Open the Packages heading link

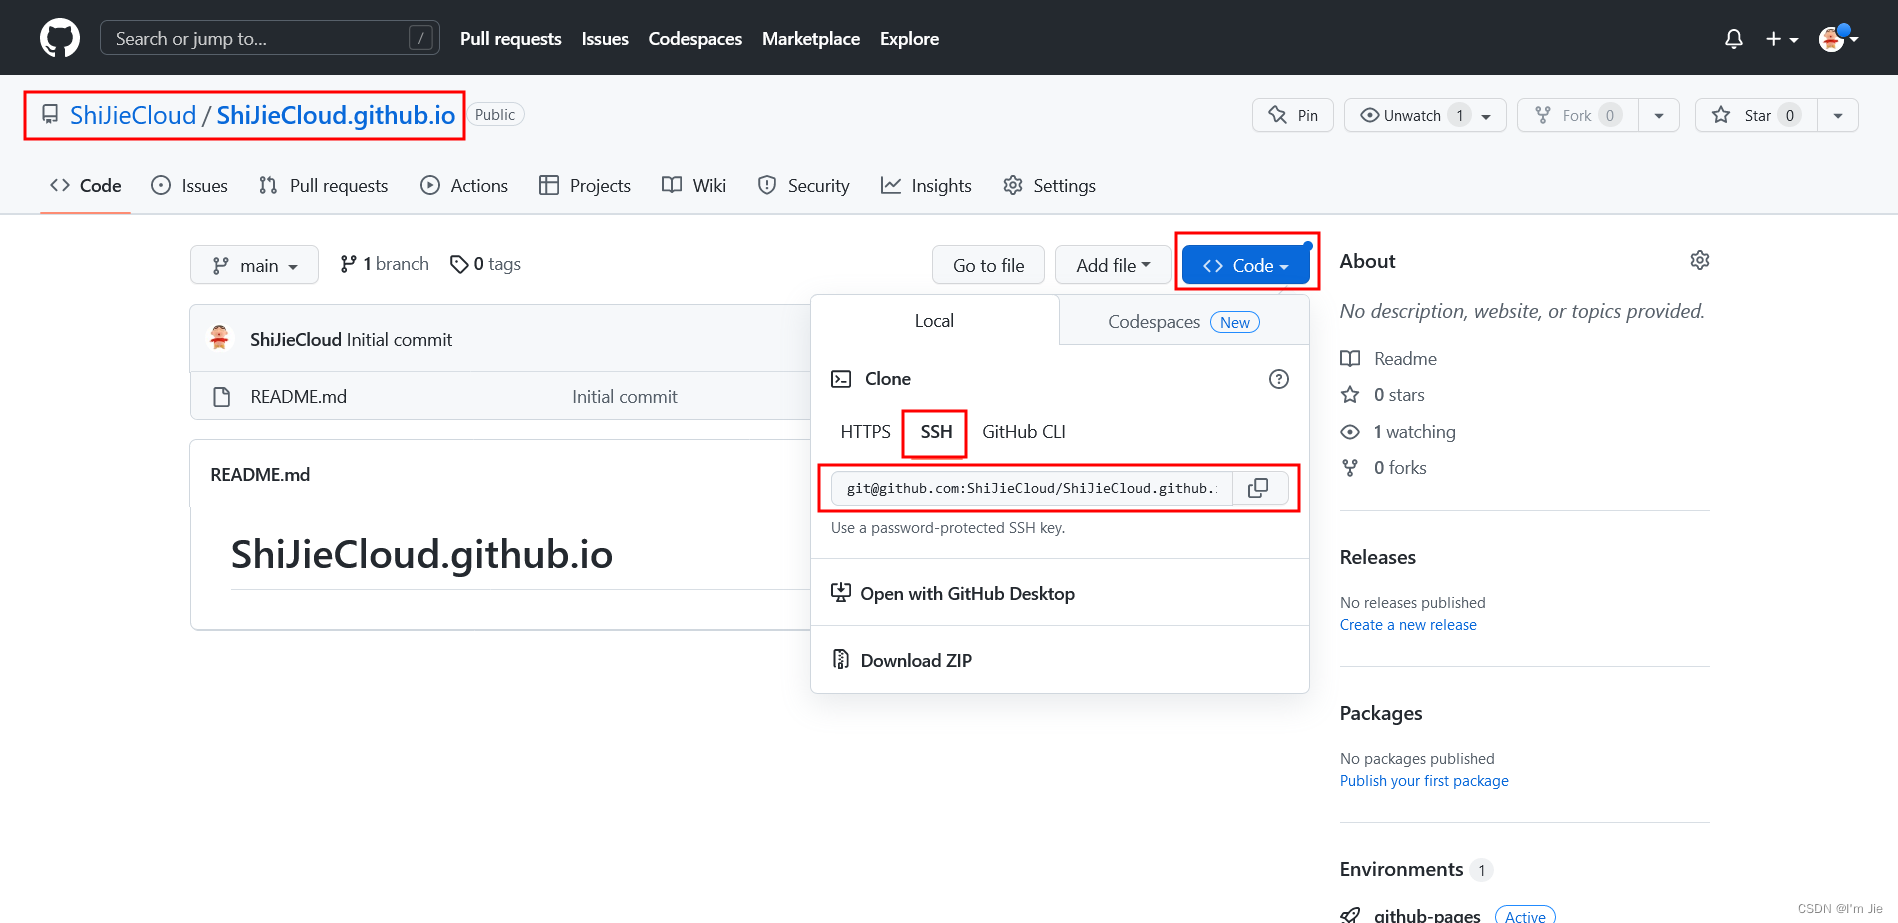tap(1380, 713)
